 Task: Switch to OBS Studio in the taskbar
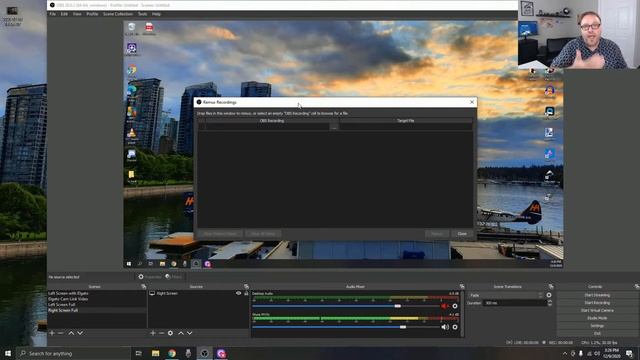click(204, 353)
